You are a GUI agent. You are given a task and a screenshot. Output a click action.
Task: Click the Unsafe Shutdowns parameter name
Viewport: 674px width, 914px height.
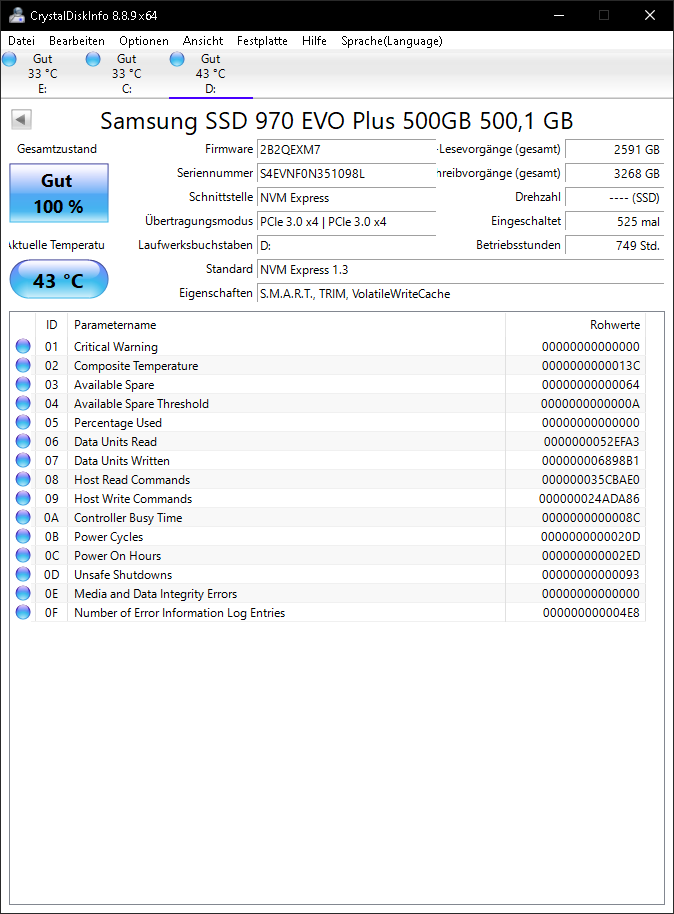coord(123,575)
